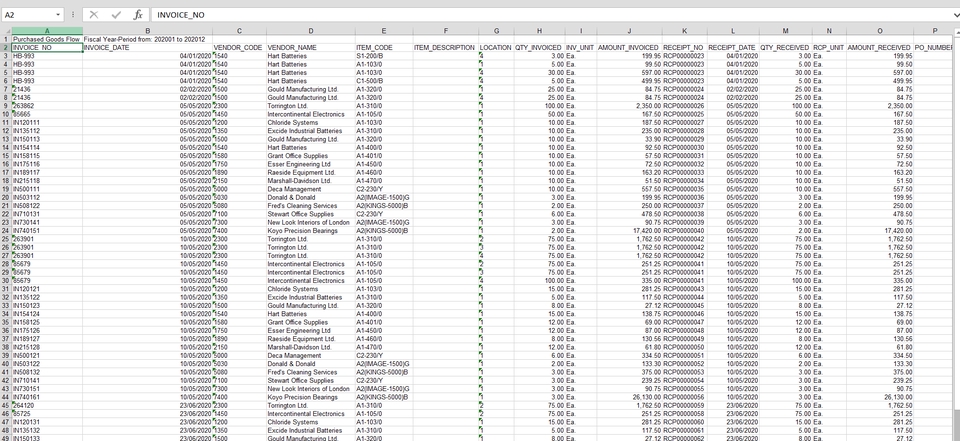The width and height of the screenshot is (960, 441).
Task: Select invoice number 263862 cell
Action: [47, 105]
